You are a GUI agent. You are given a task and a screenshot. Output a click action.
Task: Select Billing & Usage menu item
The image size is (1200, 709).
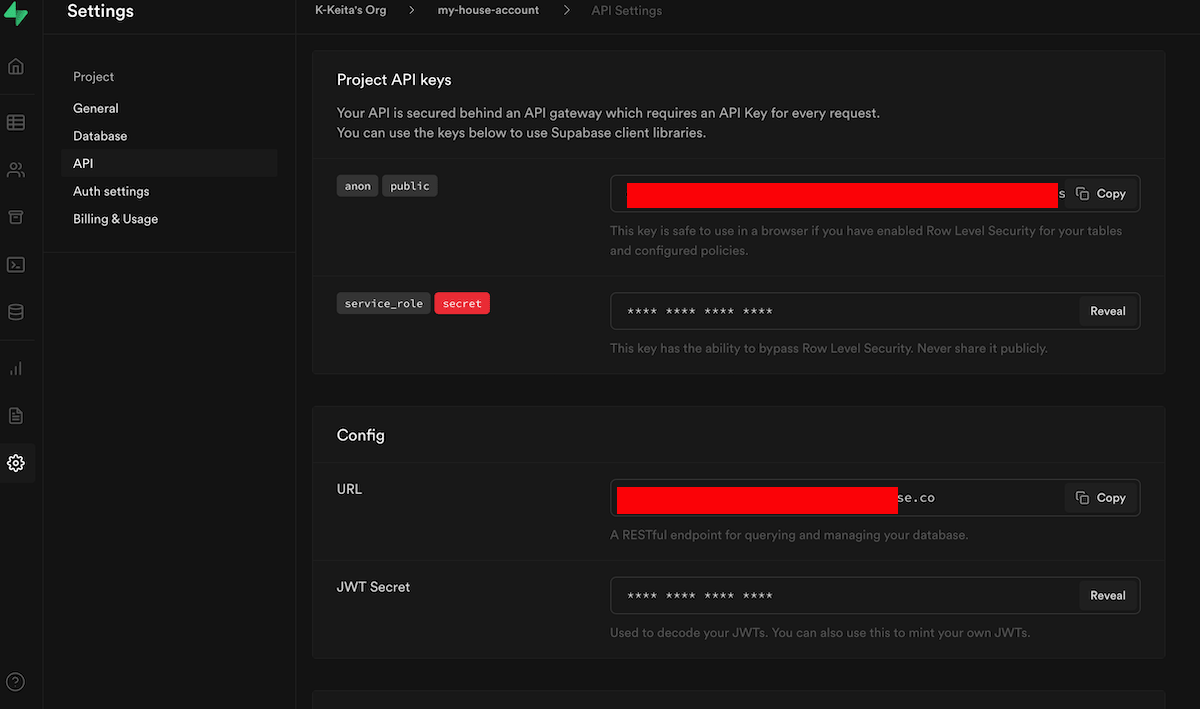pos(115,219)
